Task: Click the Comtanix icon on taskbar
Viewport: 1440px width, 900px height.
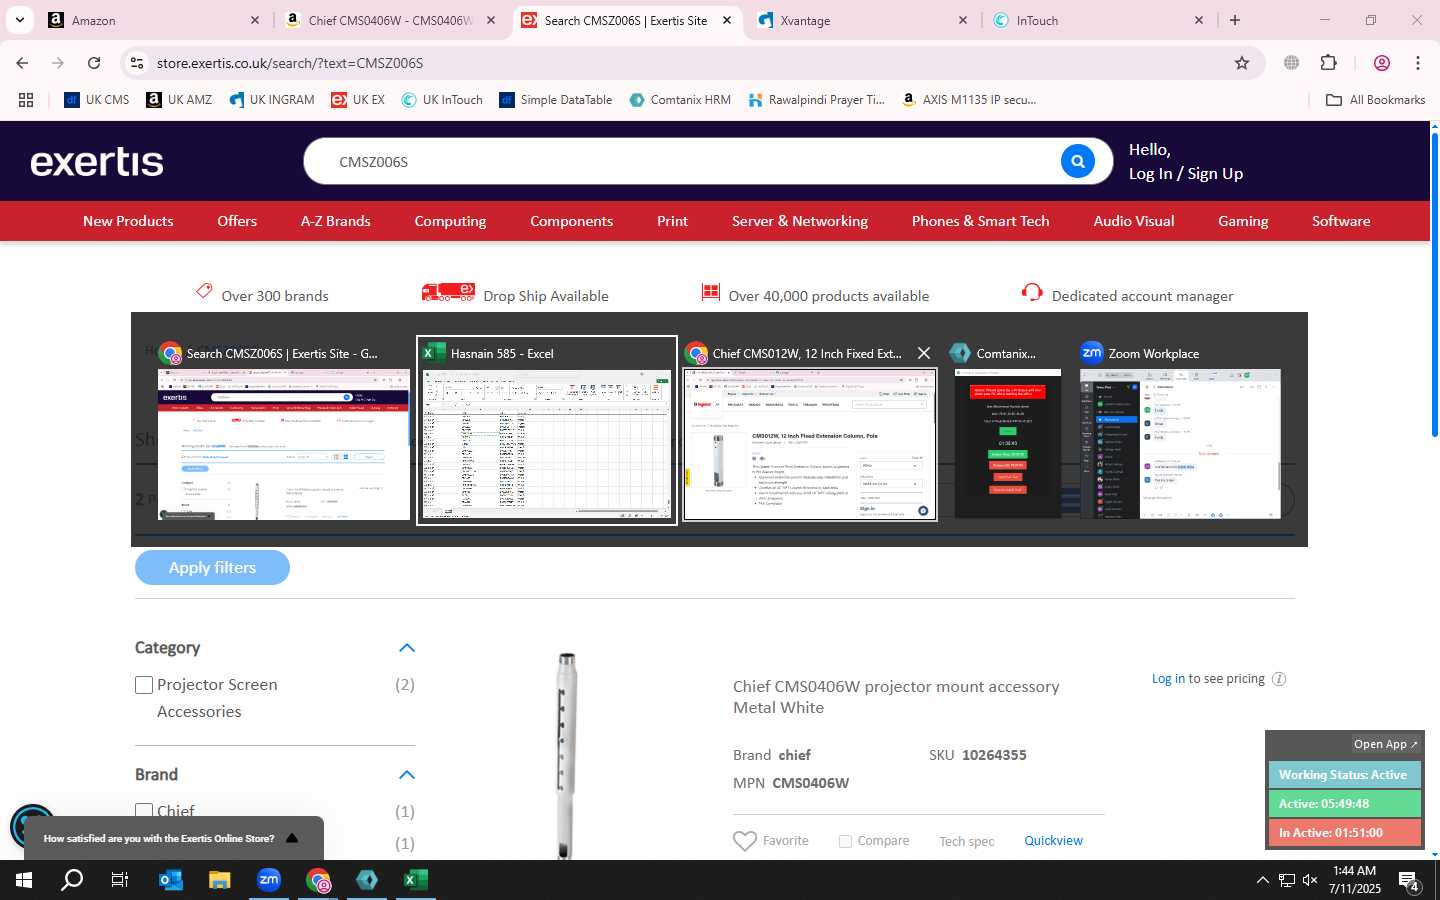Action: pos(367,880)
